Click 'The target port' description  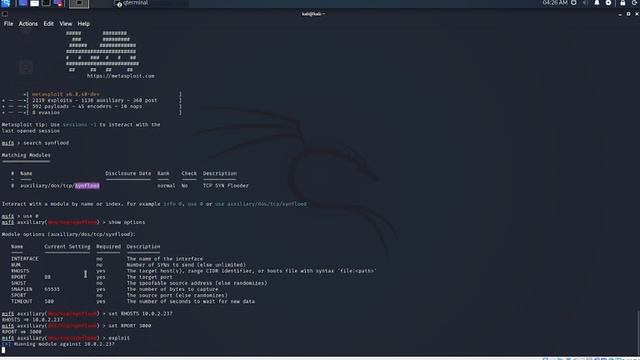tap(149, 277)
